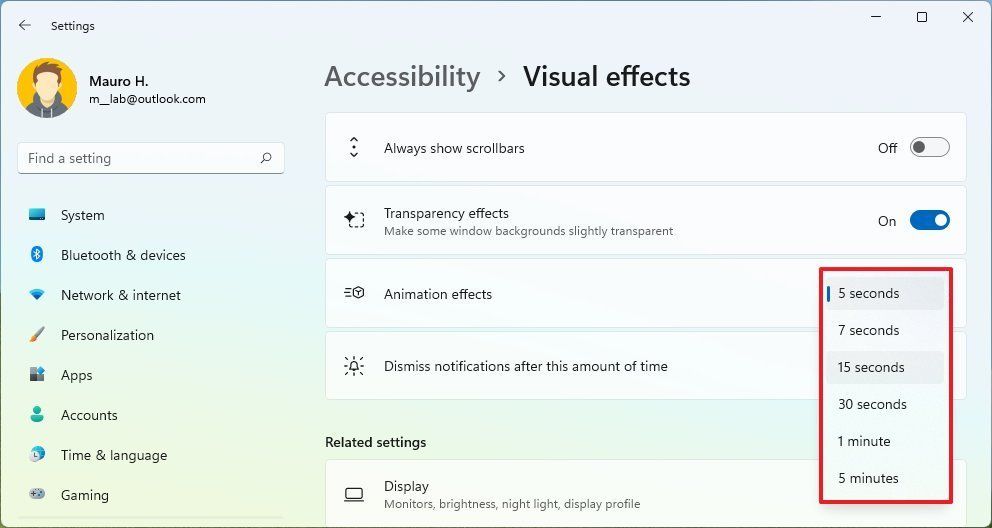Screen dimensions: 992x528
Task: Open Accounts settings section
Action: point(89,415)
